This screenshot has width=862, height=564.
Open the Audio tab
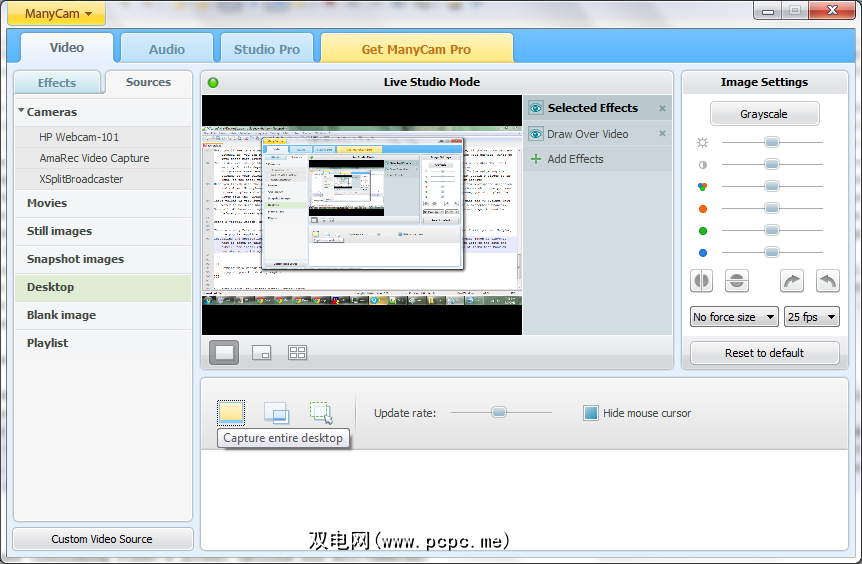pyautogui.click(x=167, y=49)
